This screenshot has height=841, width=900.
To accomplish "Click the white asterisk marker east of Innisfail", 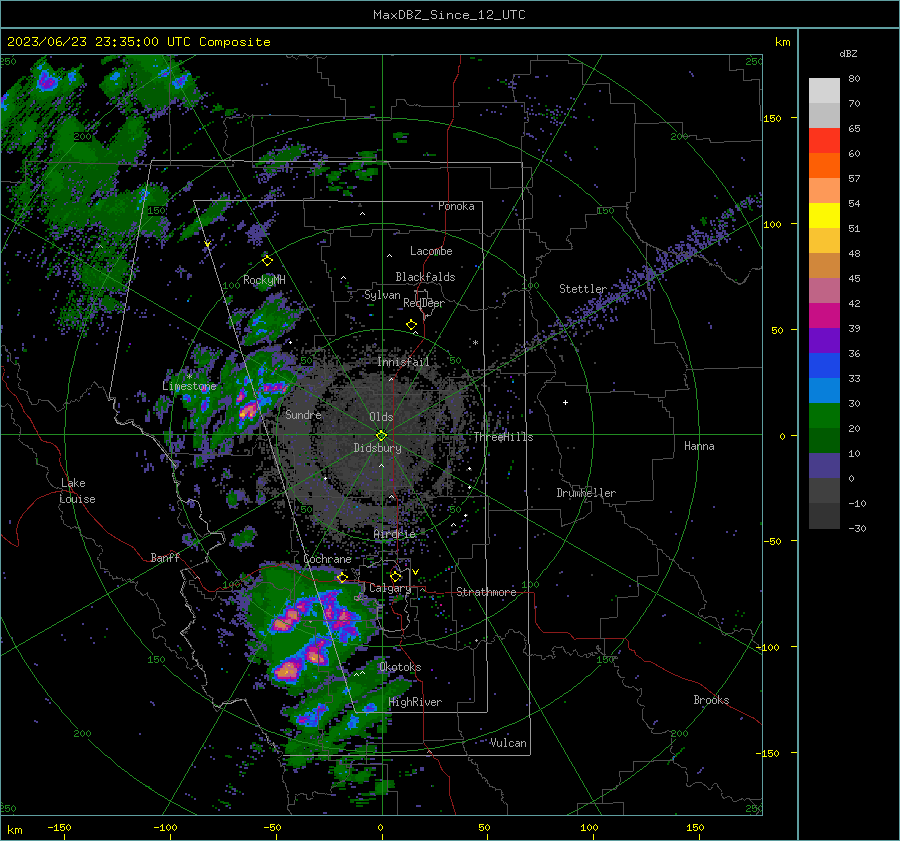I will pyautogui.click(x=476, y=343).
